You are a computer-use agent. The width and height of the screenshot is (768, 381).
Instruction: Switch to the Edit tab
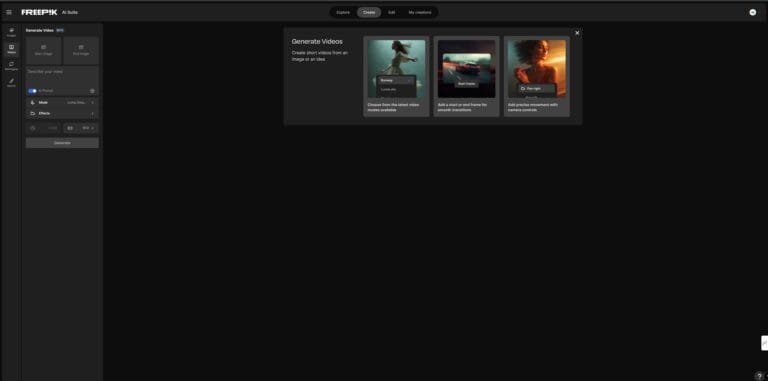point(391,12)
